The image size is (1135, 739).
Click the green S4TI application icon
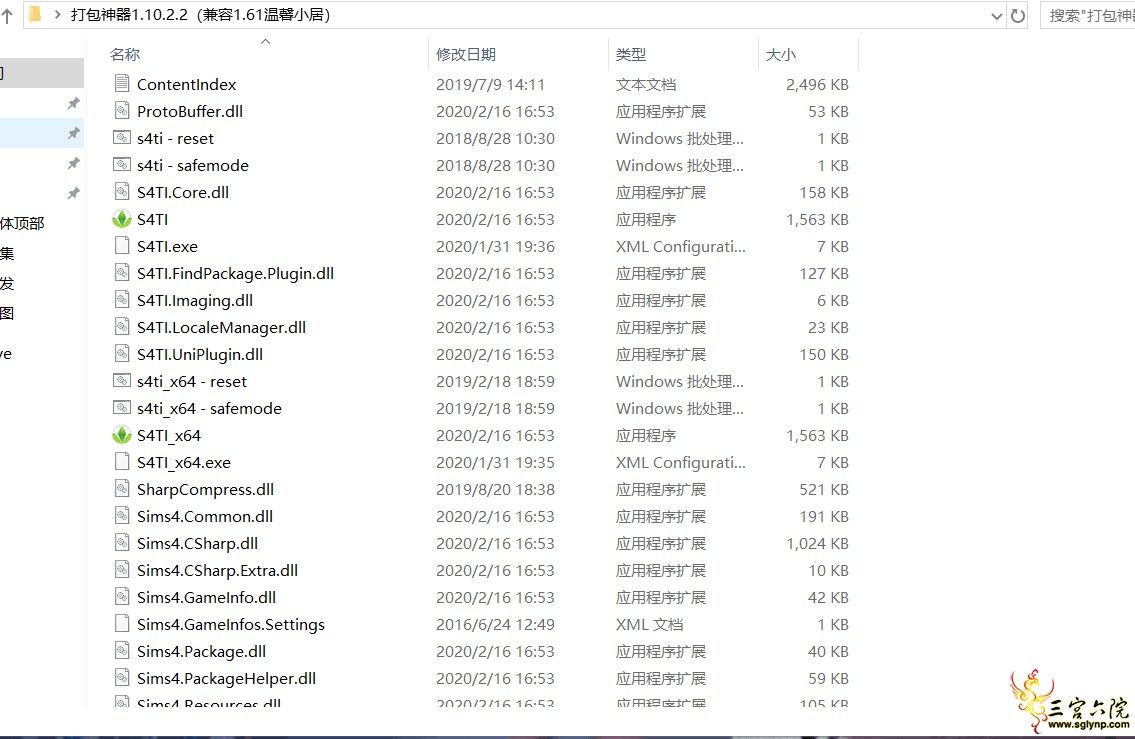point(122,219)
